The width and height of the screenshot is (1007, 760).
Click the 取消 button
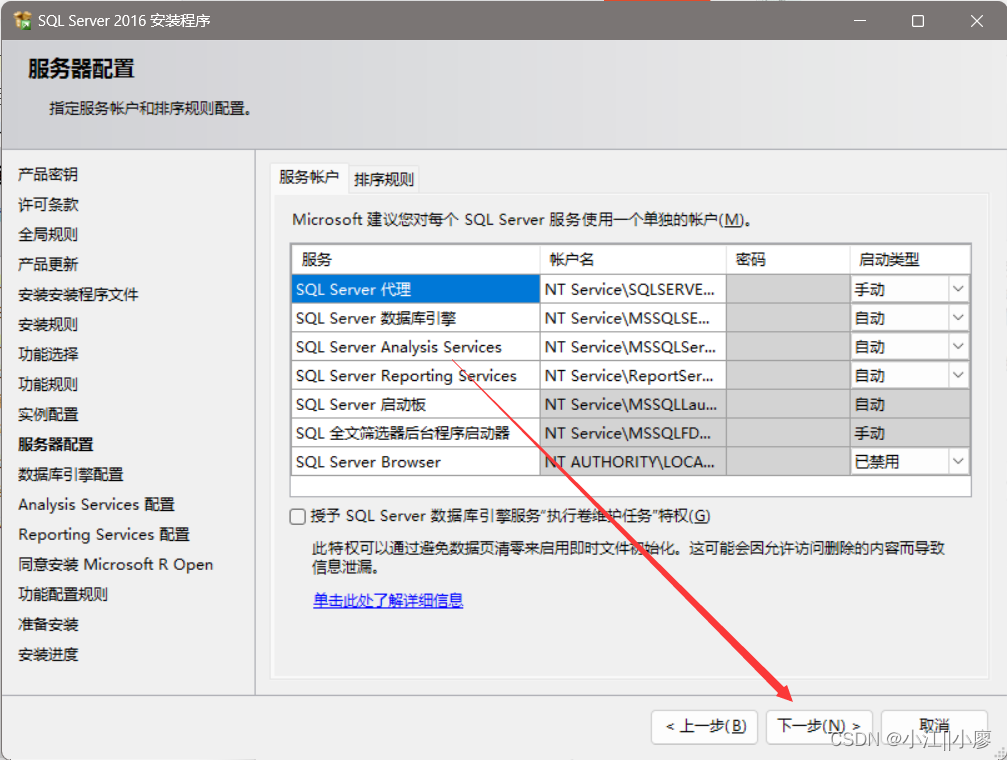[933, 726]
